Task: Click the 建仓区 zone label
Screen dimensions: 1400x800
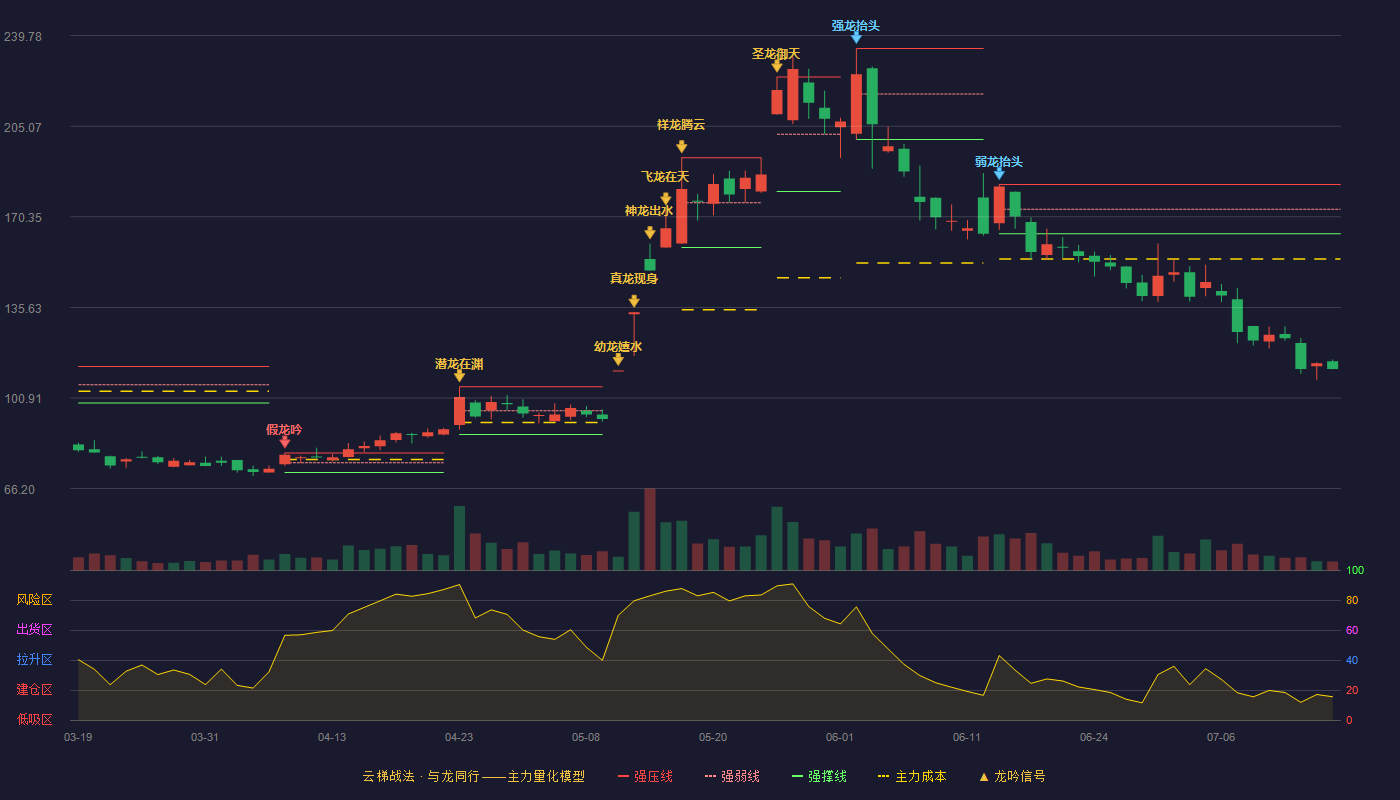Action: coord(34,690)
